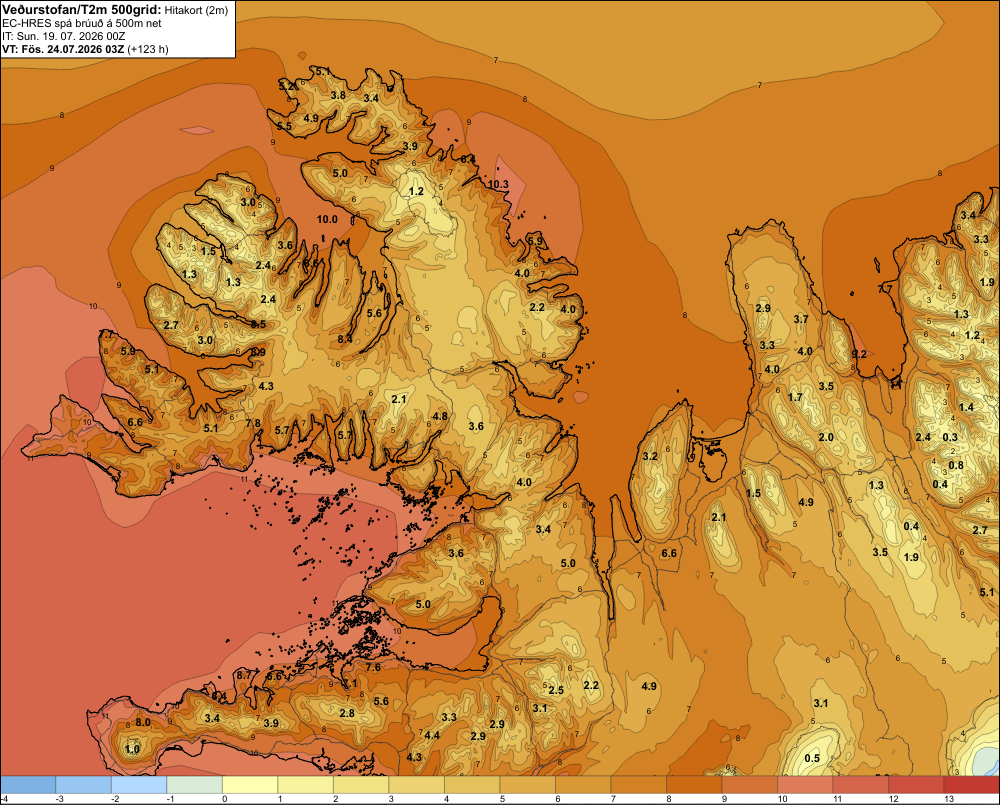Image resolution: width=1000 pixels, height=805 pixels.
Task: Select the 0.5 temperature label near the bottom
Action: (812, 758)
